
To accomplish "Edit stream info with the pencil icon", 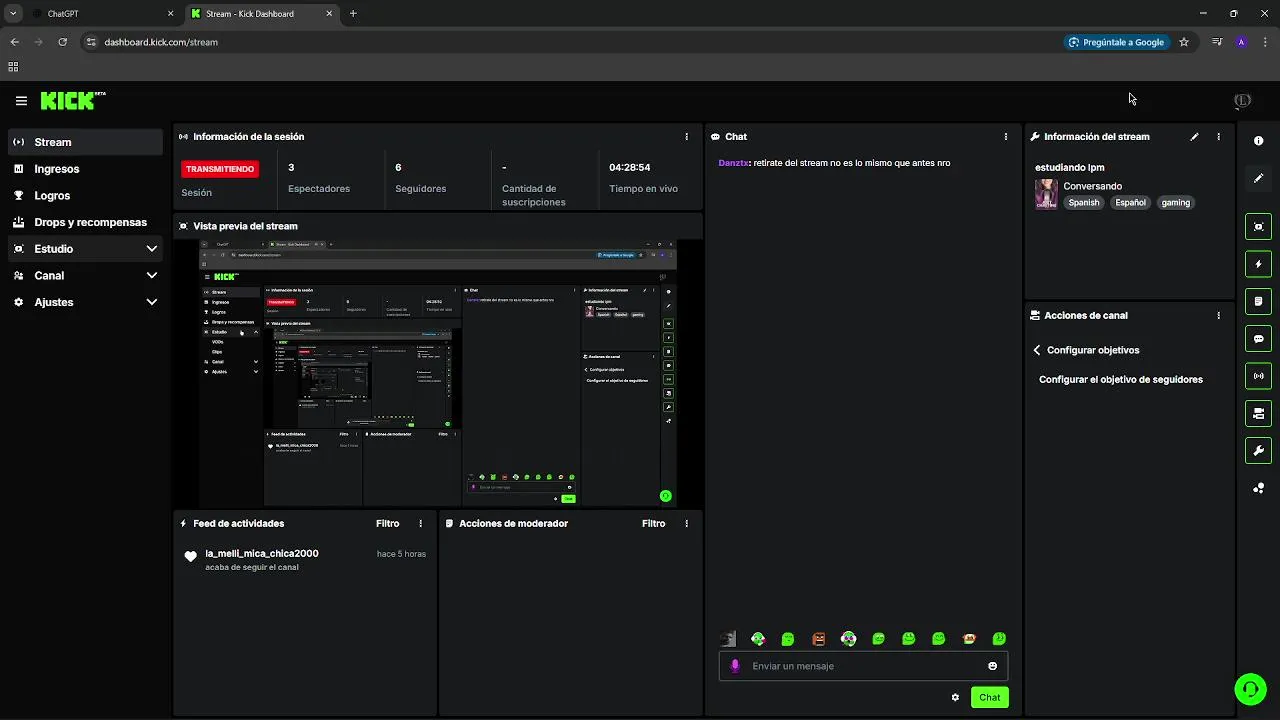I will coord(1194,137).
